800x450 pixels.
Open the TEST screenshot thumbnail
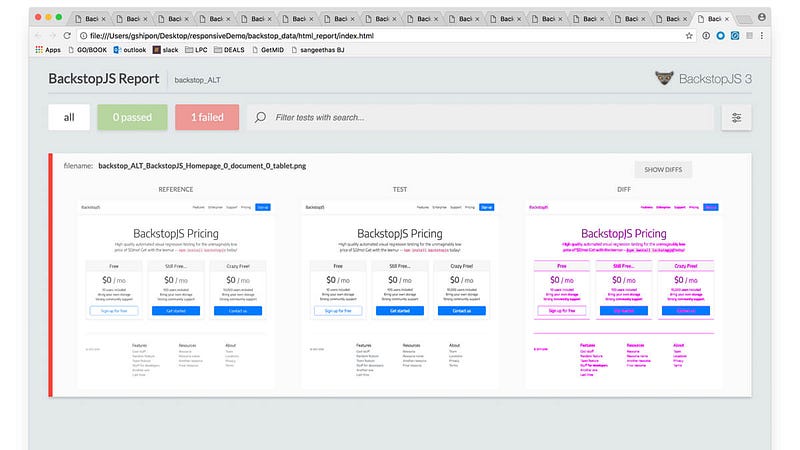coord(400,294)
